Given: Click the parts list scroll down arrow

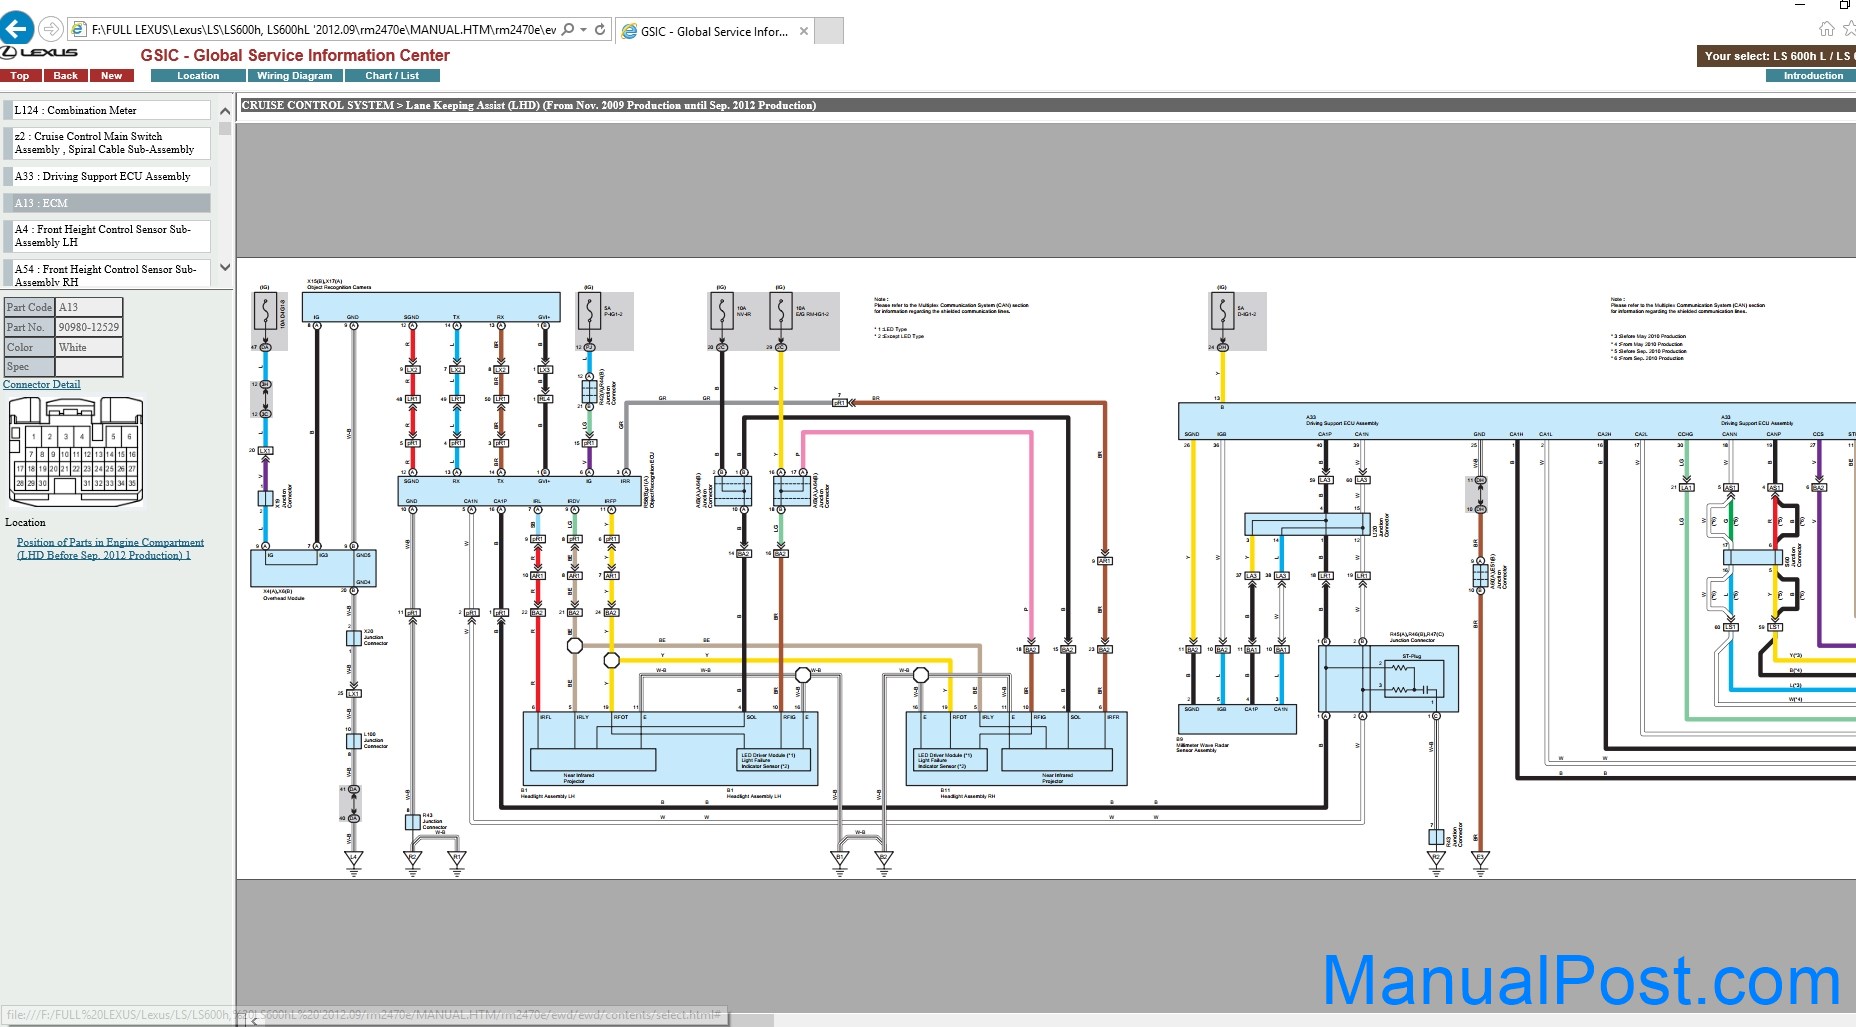Looking at the screenshot, I should pyautogui.click(x=224, y=267).
